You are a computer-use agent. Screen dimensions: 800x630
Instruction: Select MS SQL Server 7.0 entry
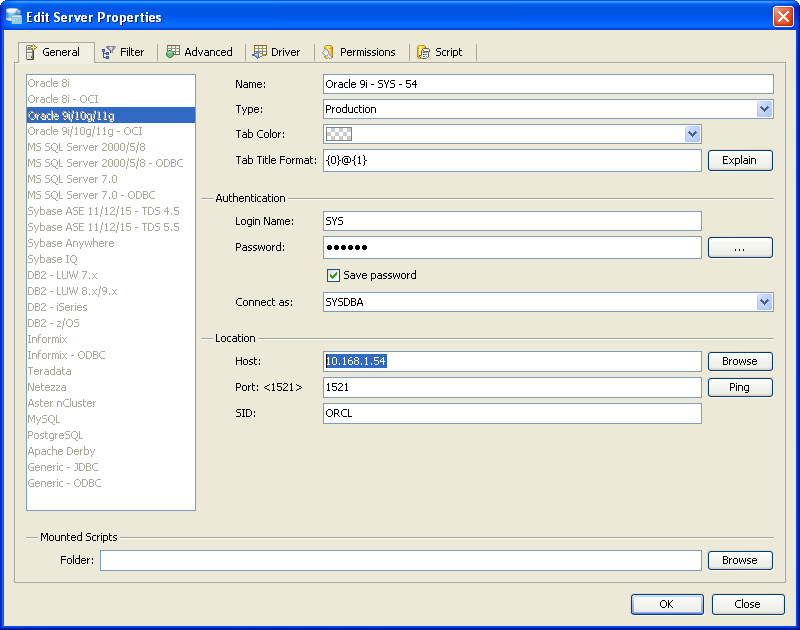111,179
